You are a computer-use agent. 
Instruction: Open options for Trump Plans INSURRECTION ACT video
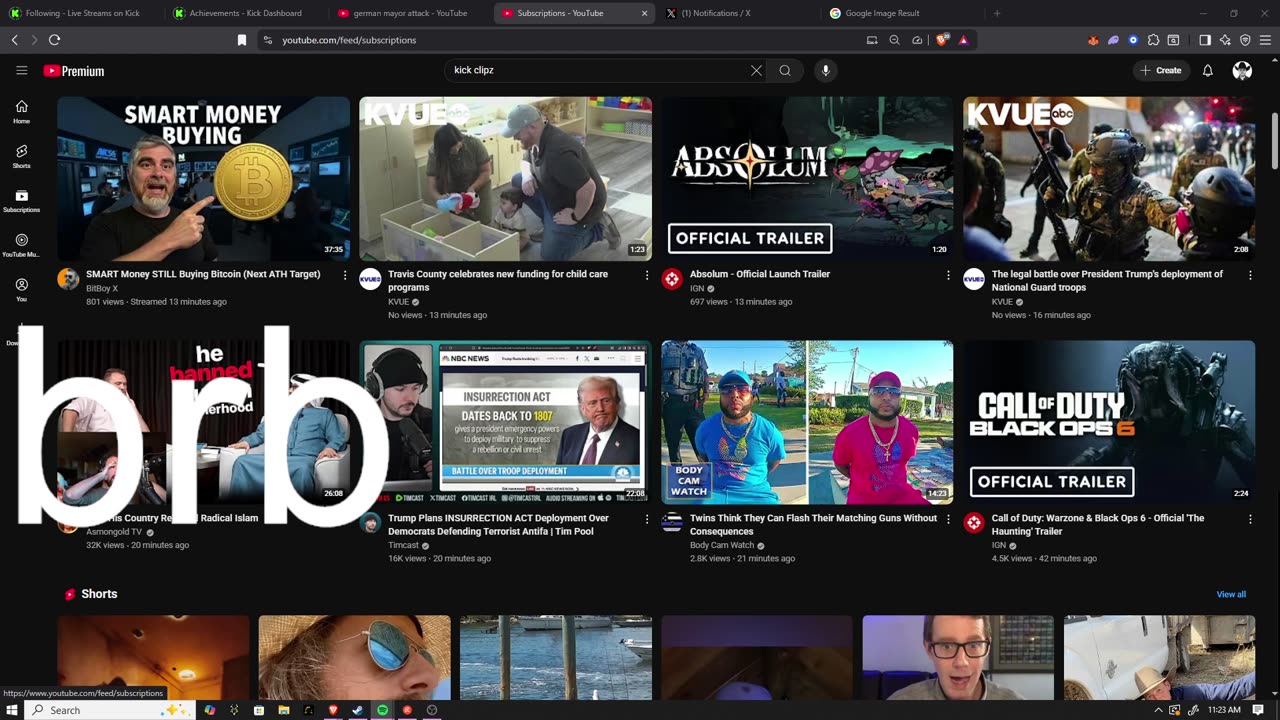click(647, 519)
